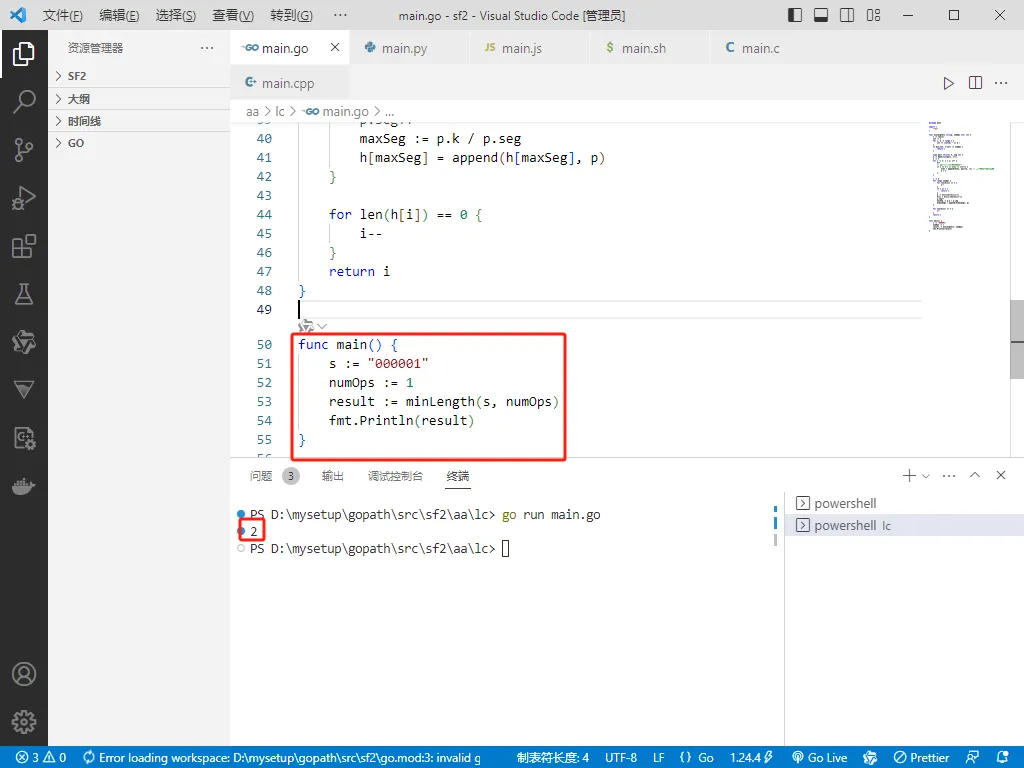Select the first powershell terminal entry
Image resolution: width=1024 pixels, height=768 pixels.
904,503
